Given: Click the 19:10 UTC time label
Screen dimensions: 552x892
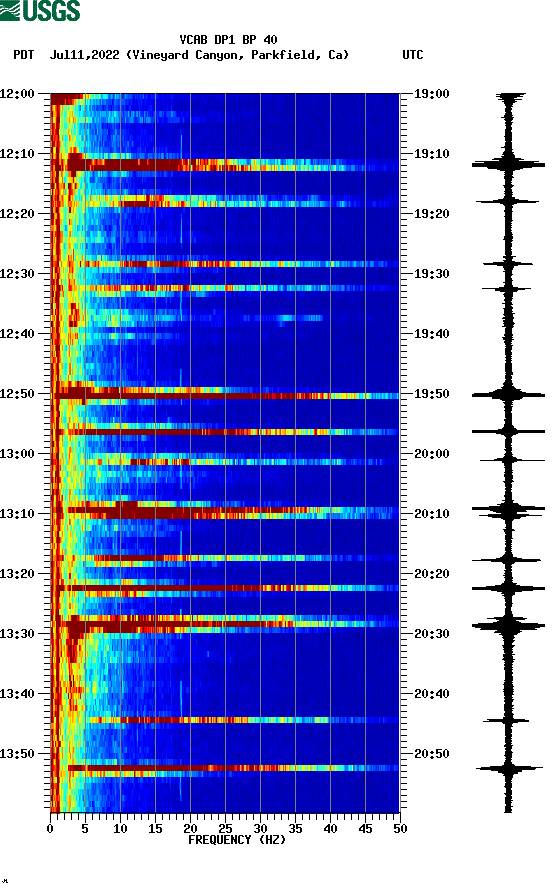Looking at the screenshot, I should 431,154.
